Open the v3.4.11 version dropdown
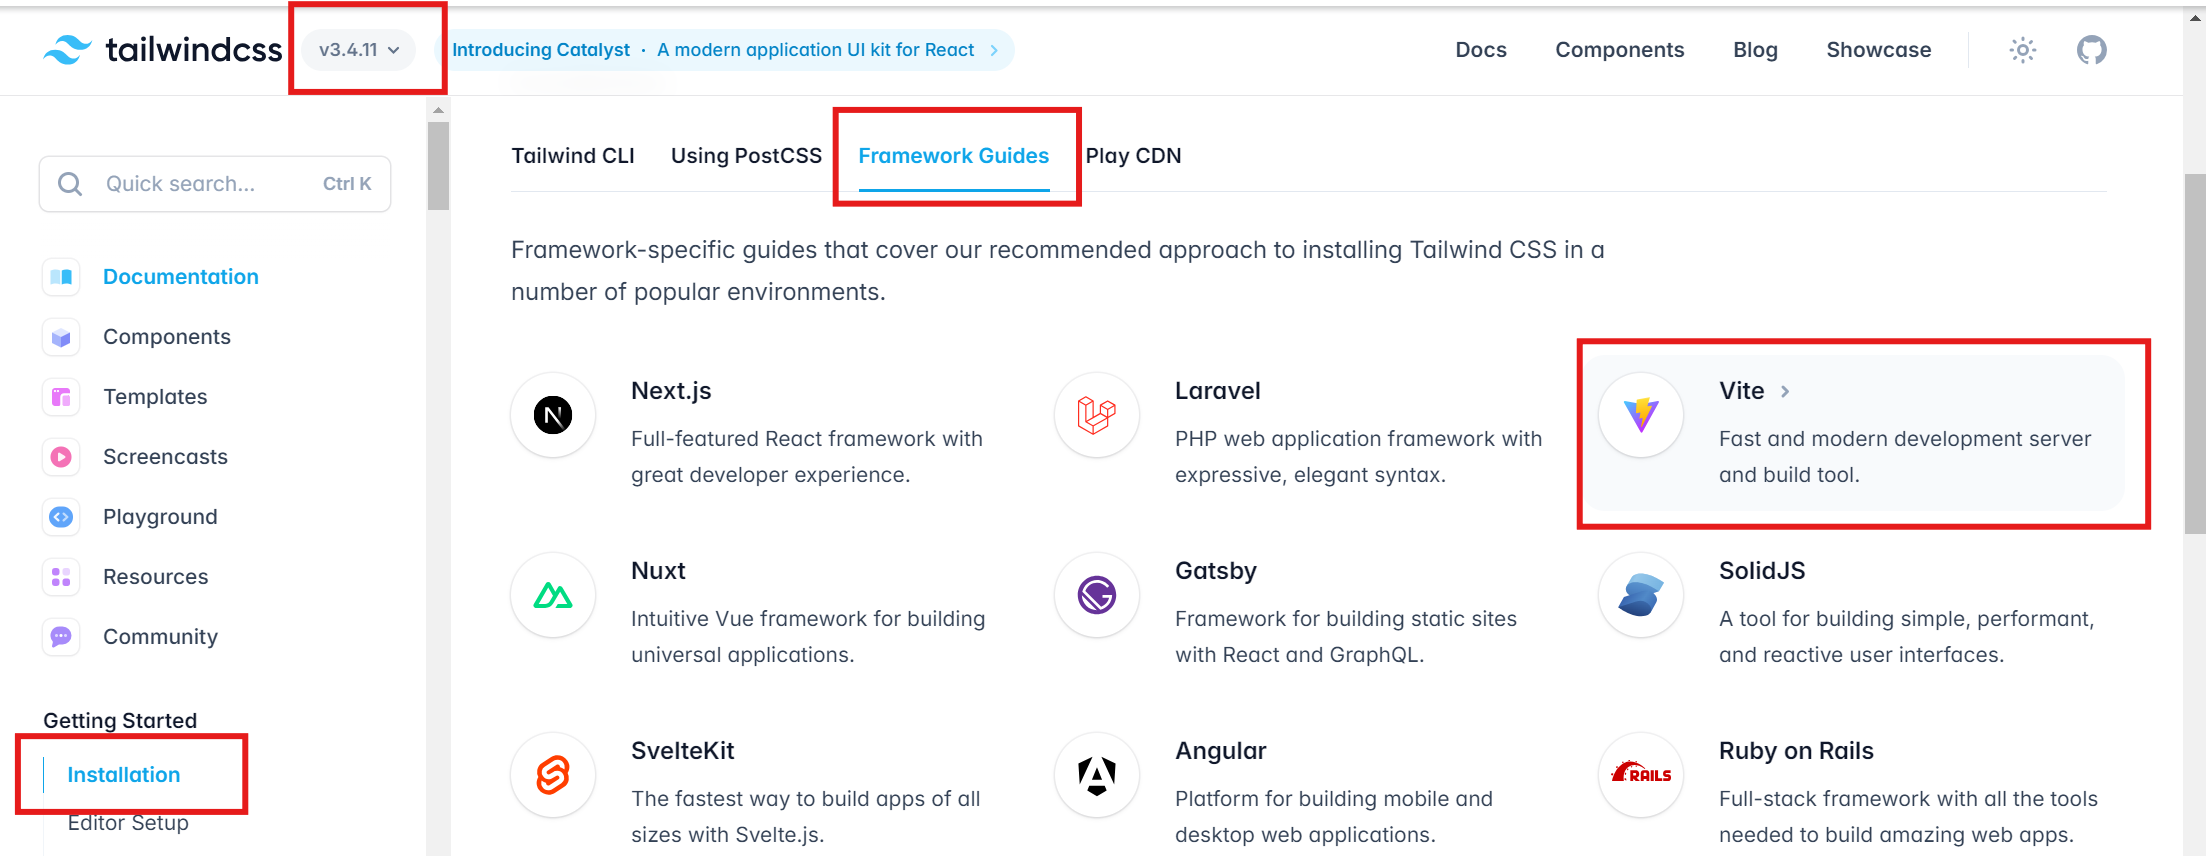2206x856 pixels. click(359, 50)
